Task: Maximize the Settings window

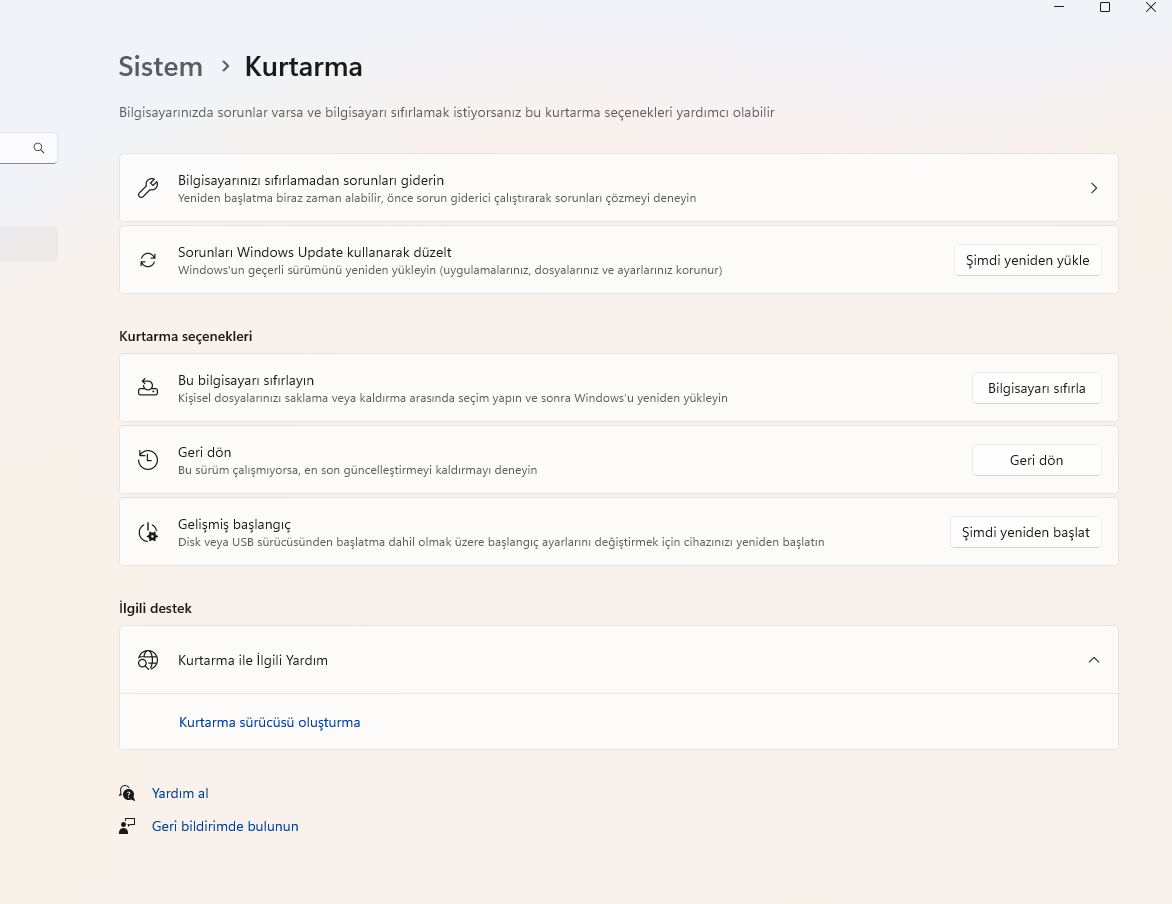Action: pos(1105,7)
